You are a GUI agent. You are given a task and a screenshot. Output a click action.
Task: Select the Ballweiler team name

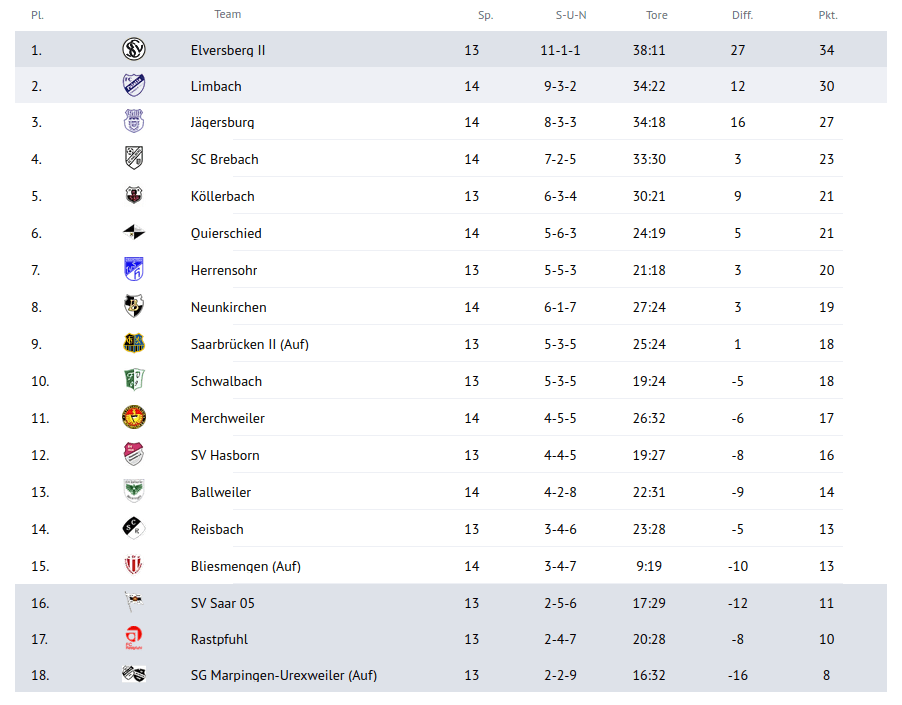click(221, 492)
